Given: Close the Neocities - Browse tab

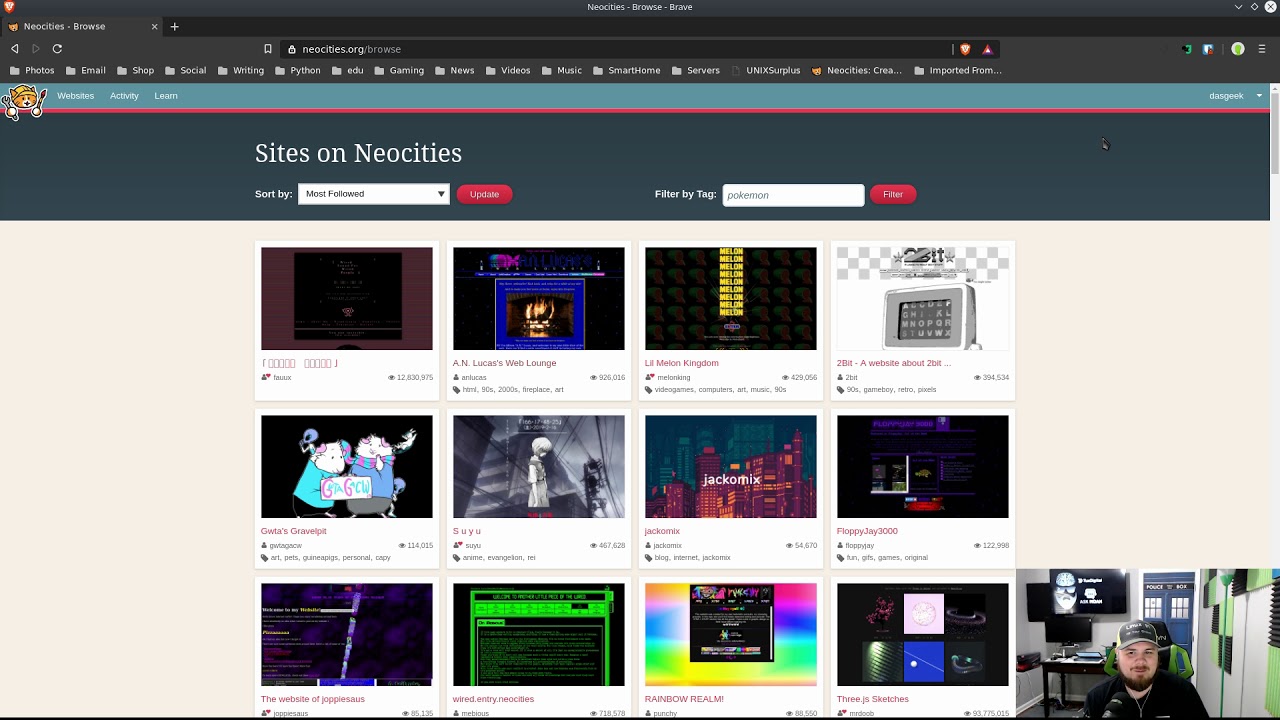Looking at the screenshot, I should (154, 26).
